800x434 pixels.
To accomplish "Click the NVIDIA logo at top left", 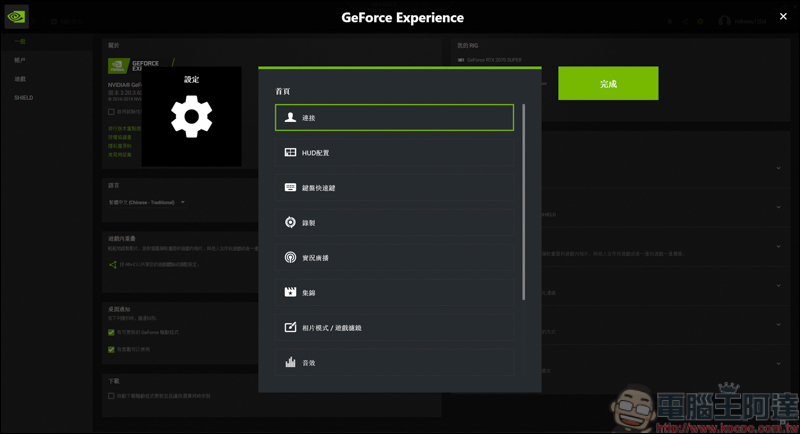I will (16, 17).
